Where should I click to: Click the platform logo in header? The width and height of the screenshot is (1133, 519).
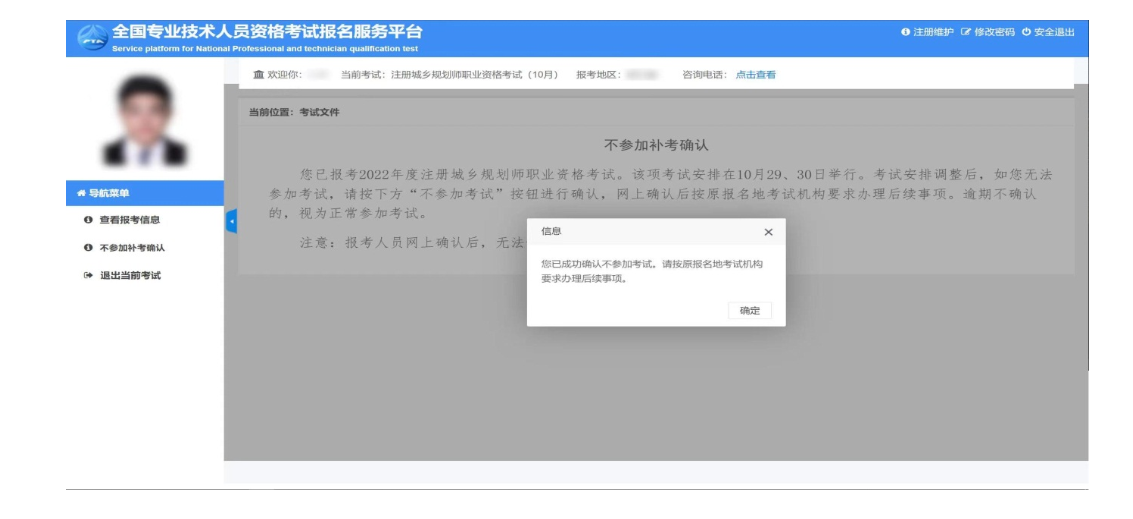pyautogui.click(x=92, y=39)
